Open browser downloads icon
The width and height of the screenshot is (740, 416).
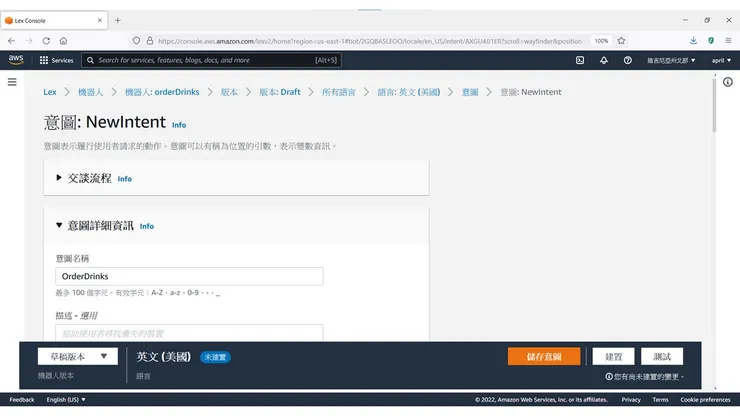(x=693, y=41)
